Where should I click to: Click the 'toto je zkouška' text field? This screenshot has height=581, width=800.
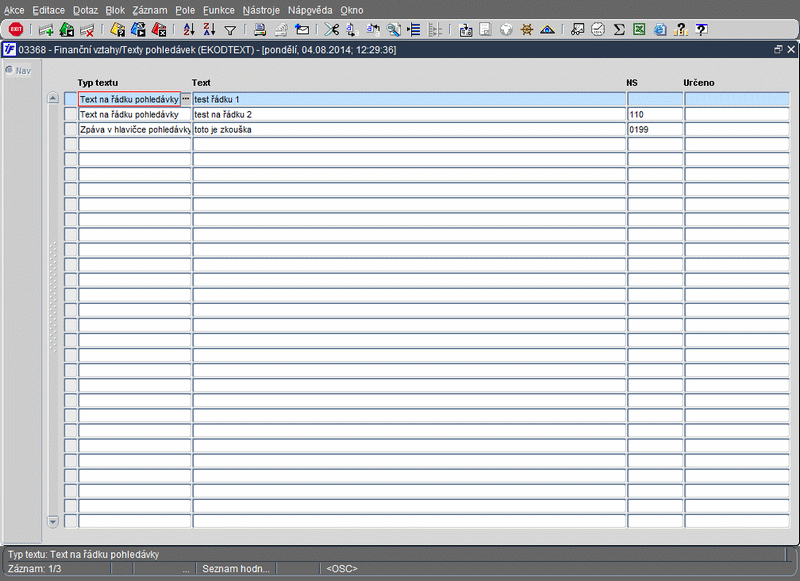409,129
